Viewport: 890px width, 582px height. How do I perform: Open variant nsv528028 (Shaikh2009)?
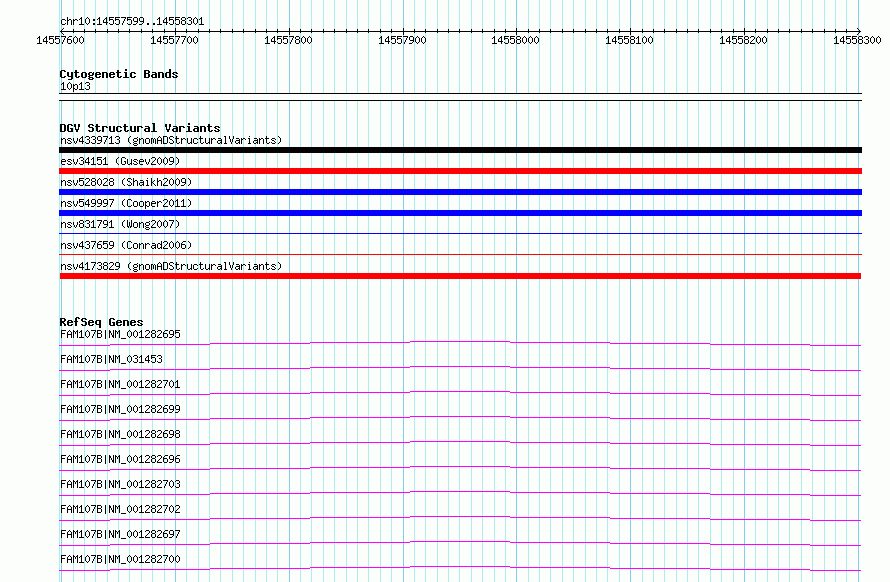[126, 182]
